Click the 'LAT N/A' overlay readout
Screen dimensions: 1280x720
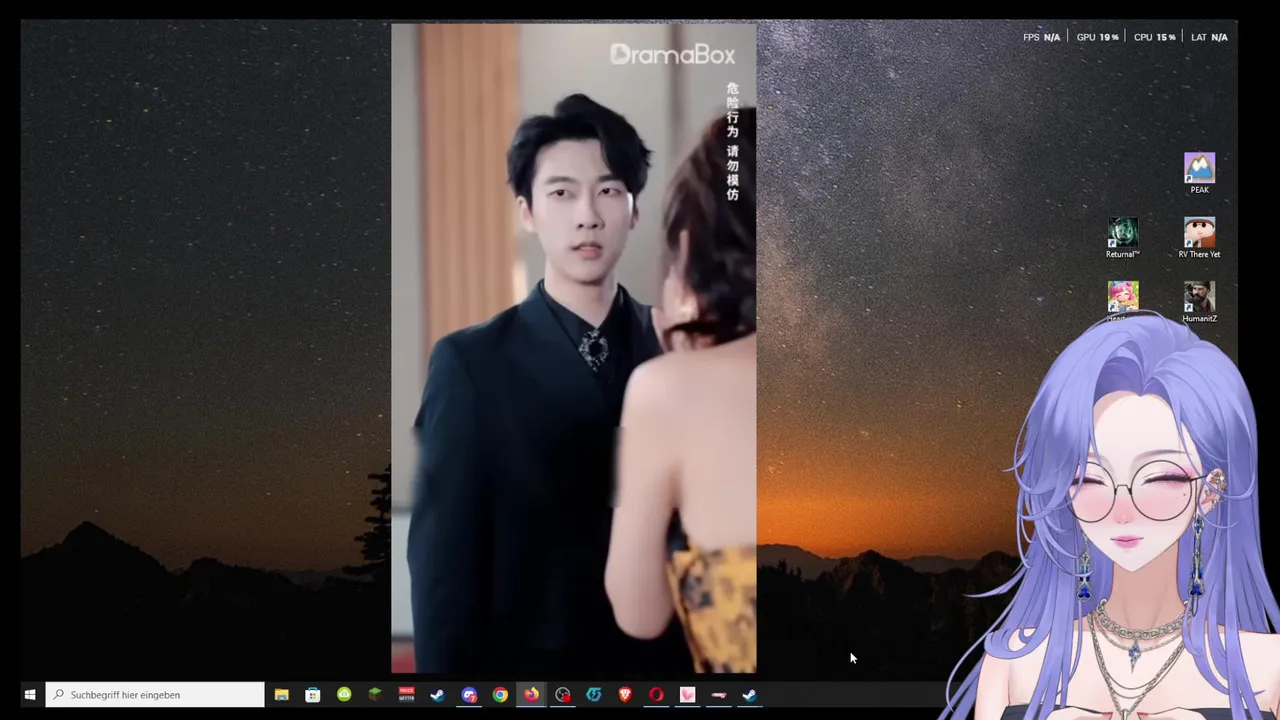1209,37
